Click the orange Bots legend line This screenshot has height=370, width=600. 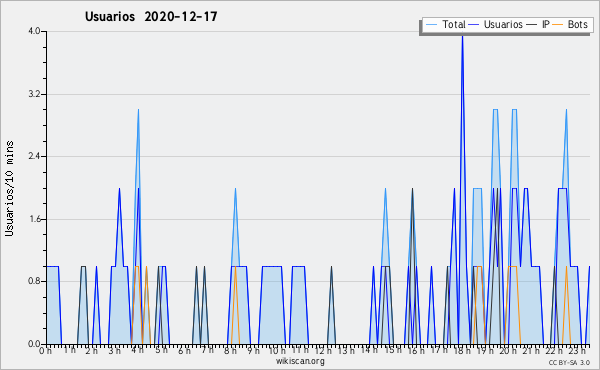click(x=558, y=25)
